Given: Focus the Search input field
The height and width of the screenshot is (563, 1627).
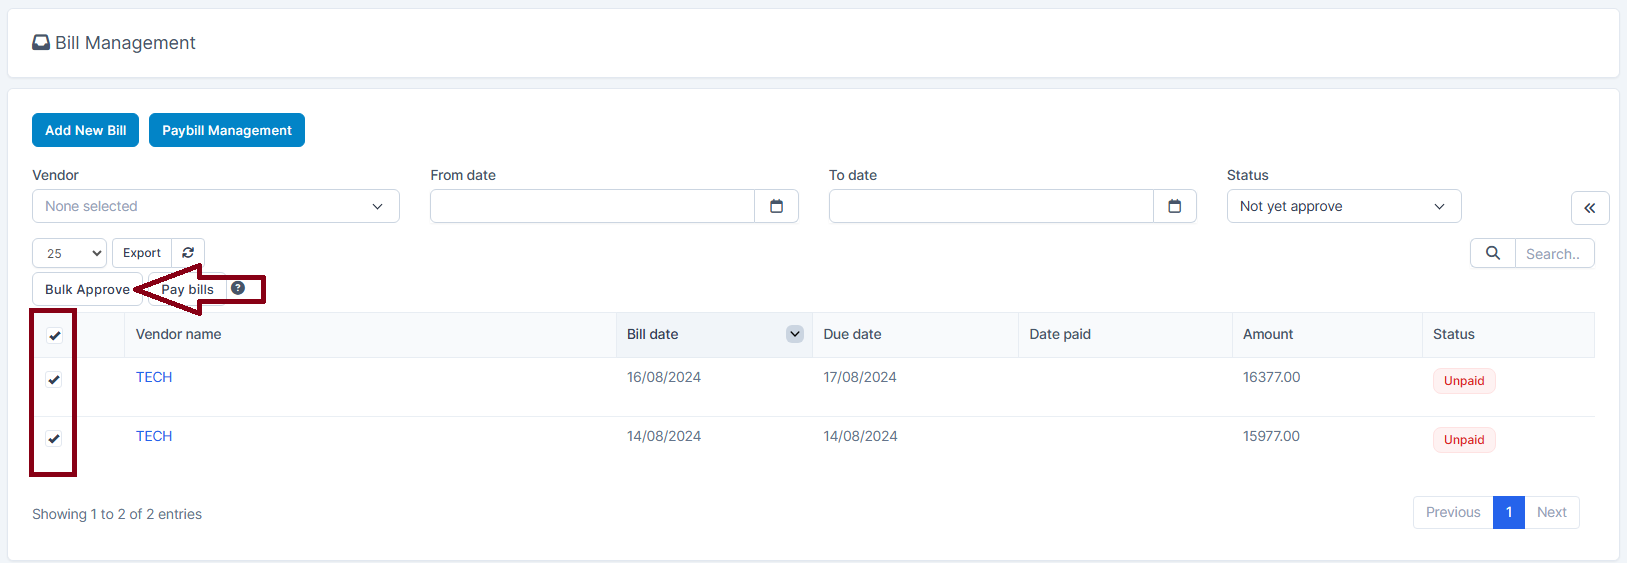Looking at the screenshot, I should tap(1553, 254).
